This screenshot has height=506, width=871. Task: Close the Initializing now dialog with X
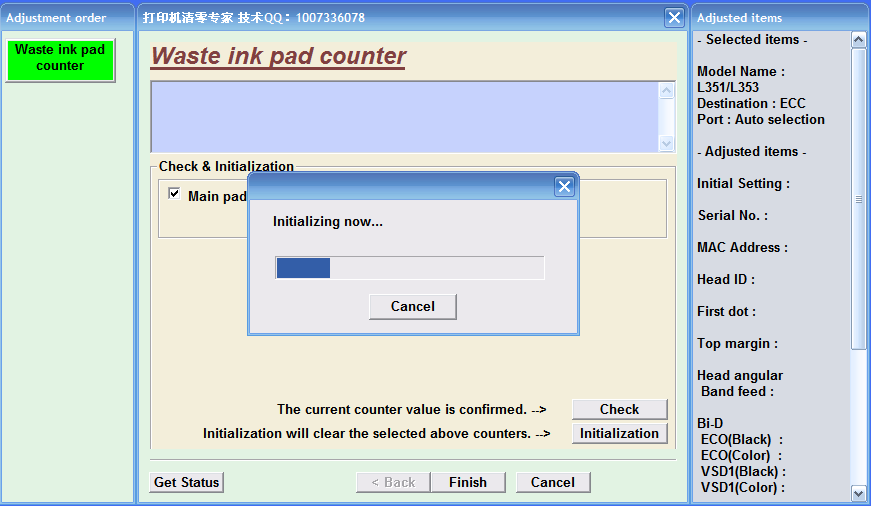click(x=564, y=186)
